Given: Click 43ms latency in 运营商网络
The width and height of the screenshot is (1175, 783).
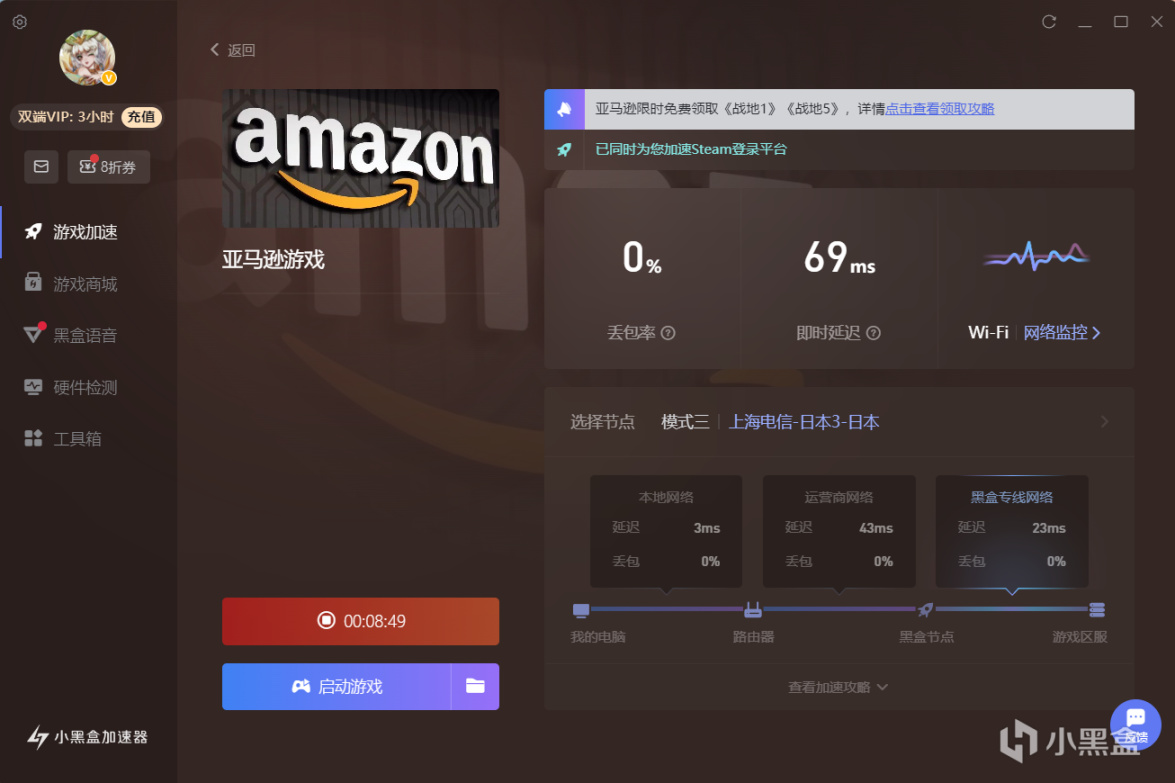Looking at the screenshot, I should (876, 528).
